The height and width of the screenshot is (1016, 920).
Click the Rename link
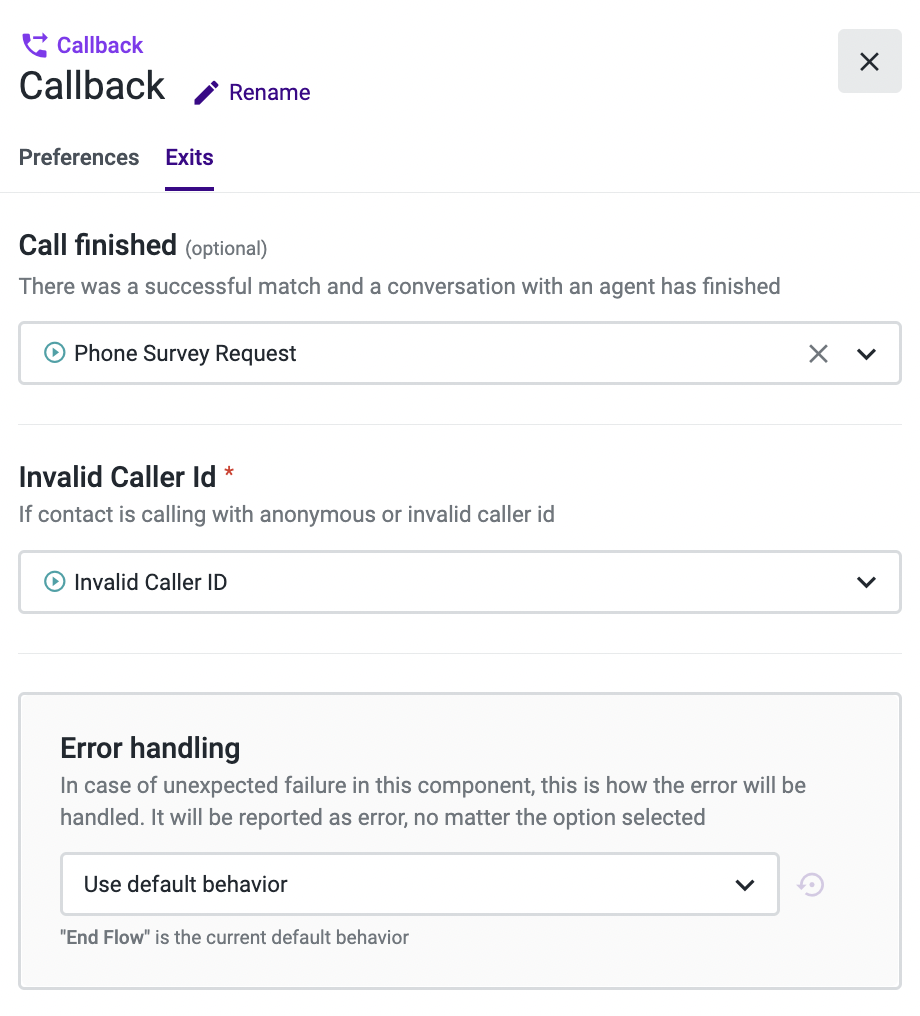click(x=269, y=93)
